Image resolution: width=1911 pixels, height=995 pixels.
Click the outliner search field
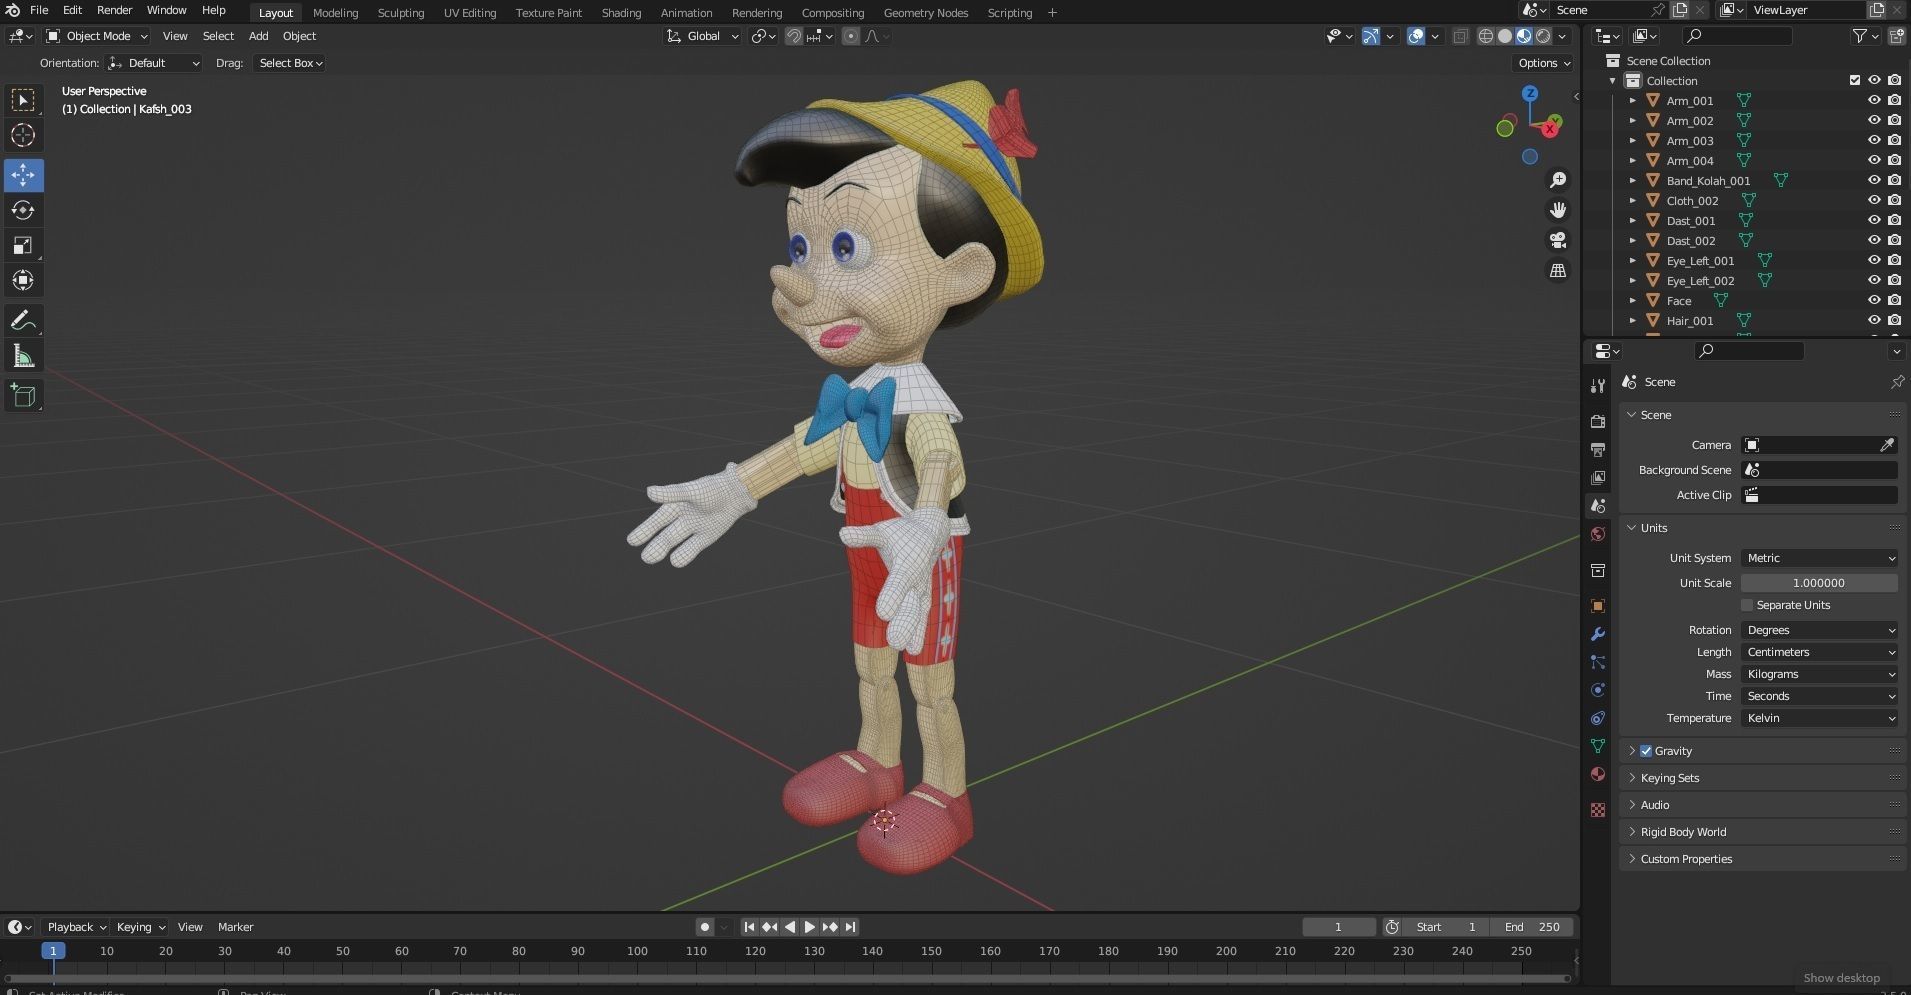click(1737, 36)
